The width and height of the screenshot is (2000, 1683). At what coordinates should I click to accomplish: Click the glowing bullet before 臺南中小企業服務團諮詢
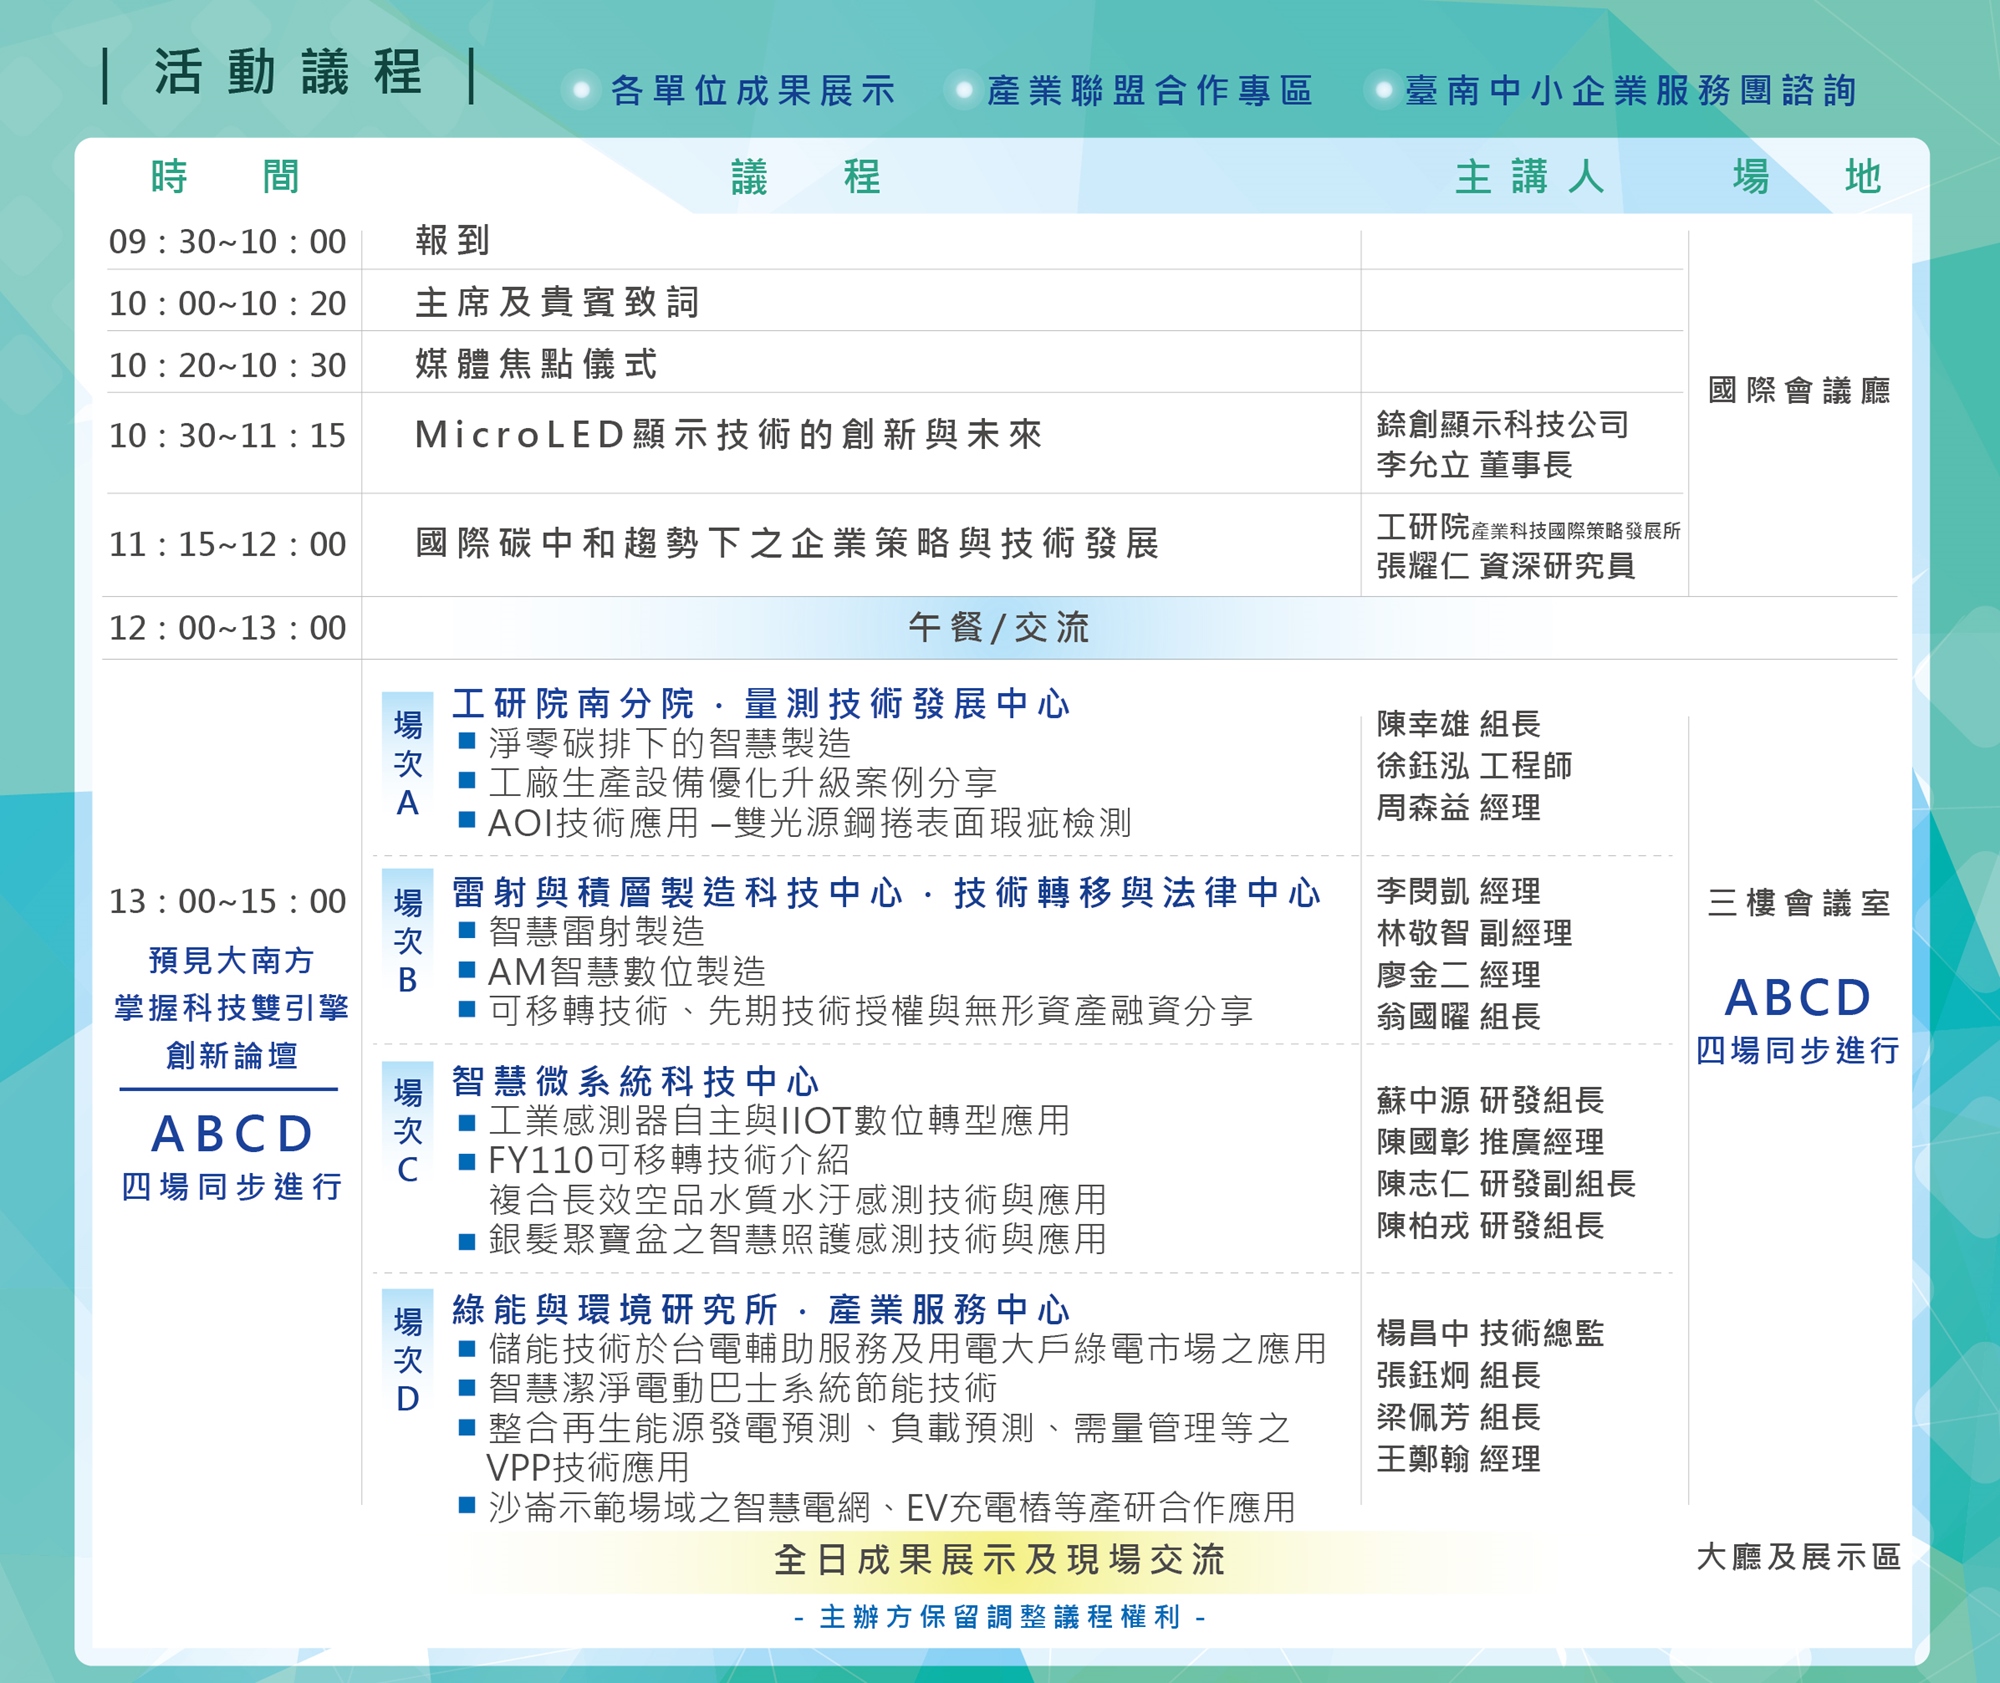click(1384, 91)
